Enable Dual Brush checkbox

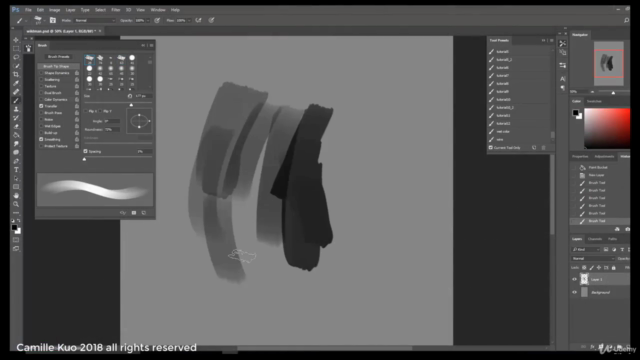[41, 93]
